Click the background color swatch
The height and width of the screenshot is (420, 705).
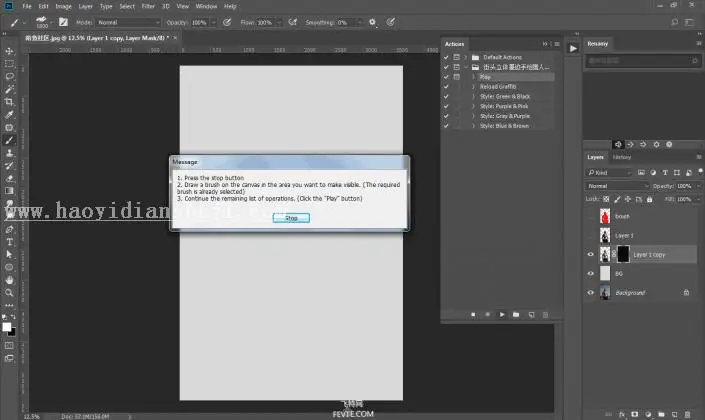click(x=13, y=333)
